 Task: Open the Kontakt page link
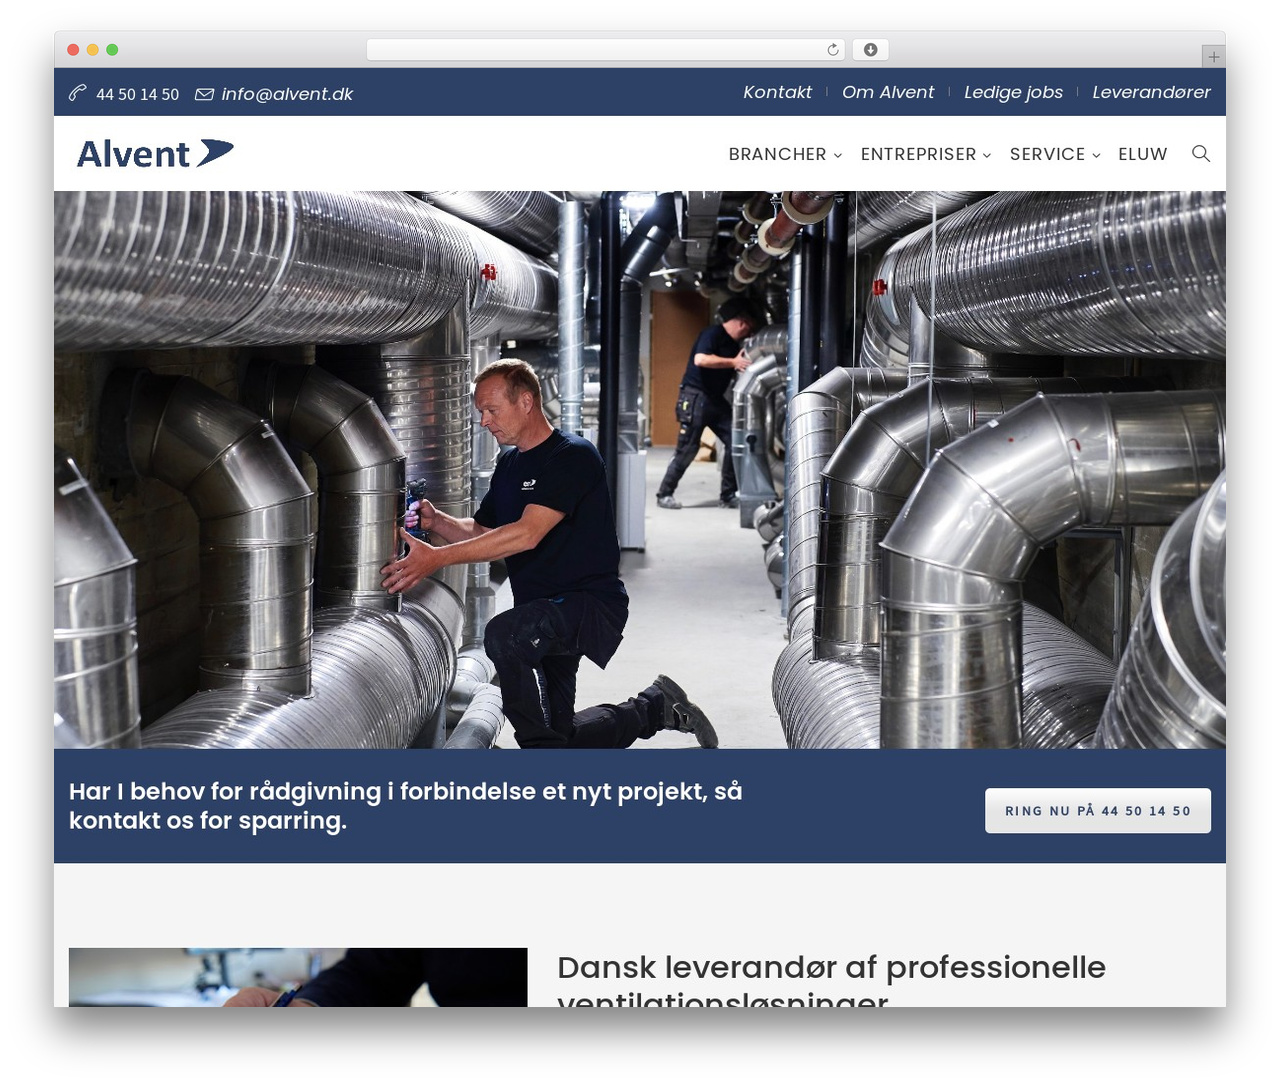click(x=777, y=92)
